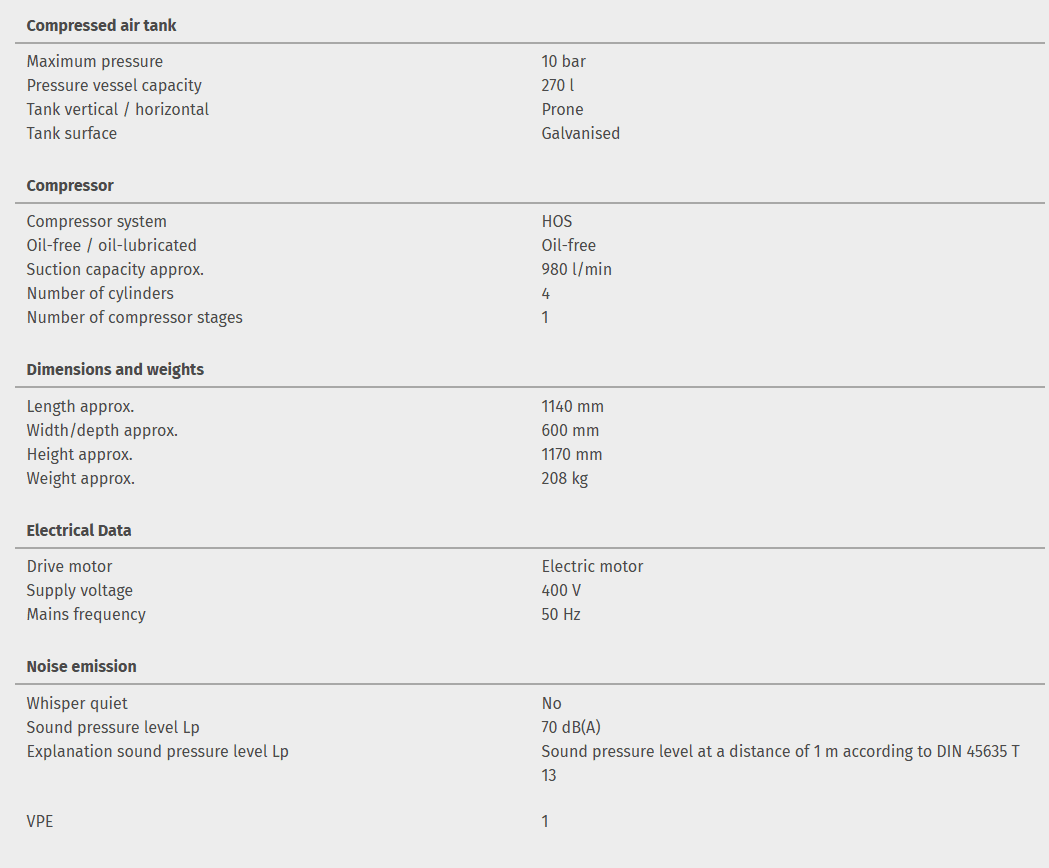Select the 1140 mm length value
This screenshot has width=1049, height=868.
(x=572, y=407)
